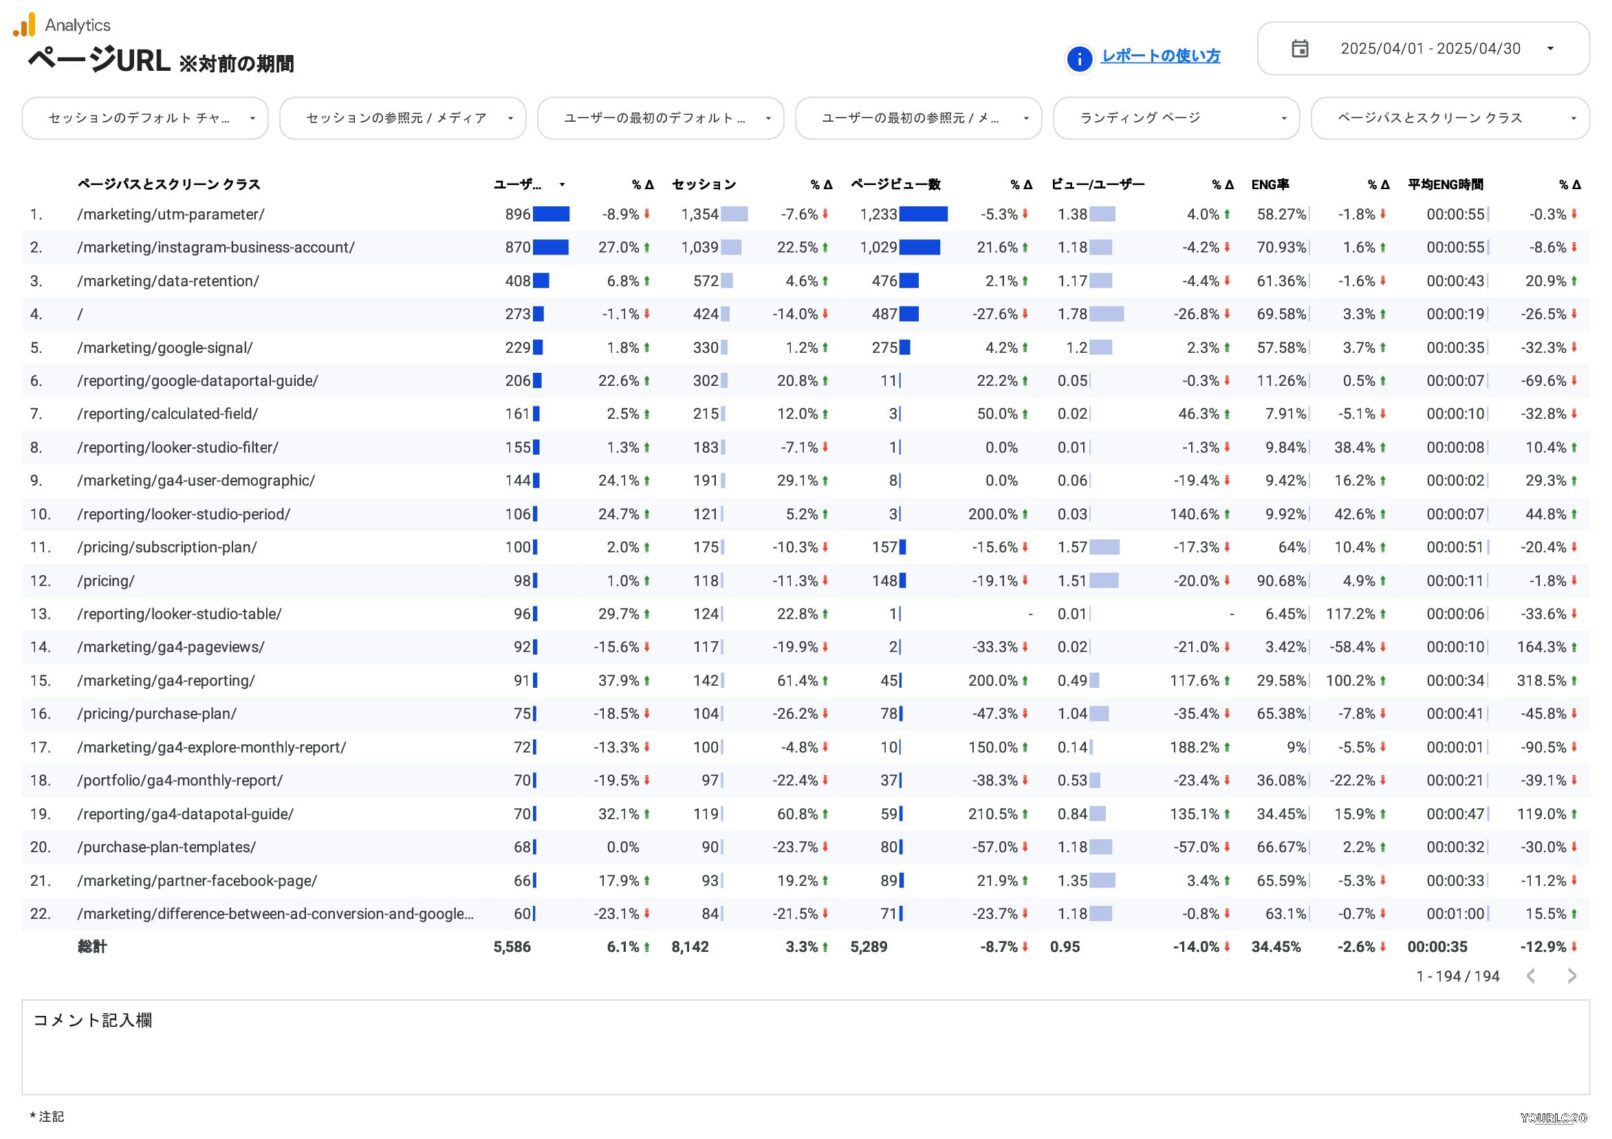
Task: Open the レポートの使い方 link
Action: pos(1160,56)
